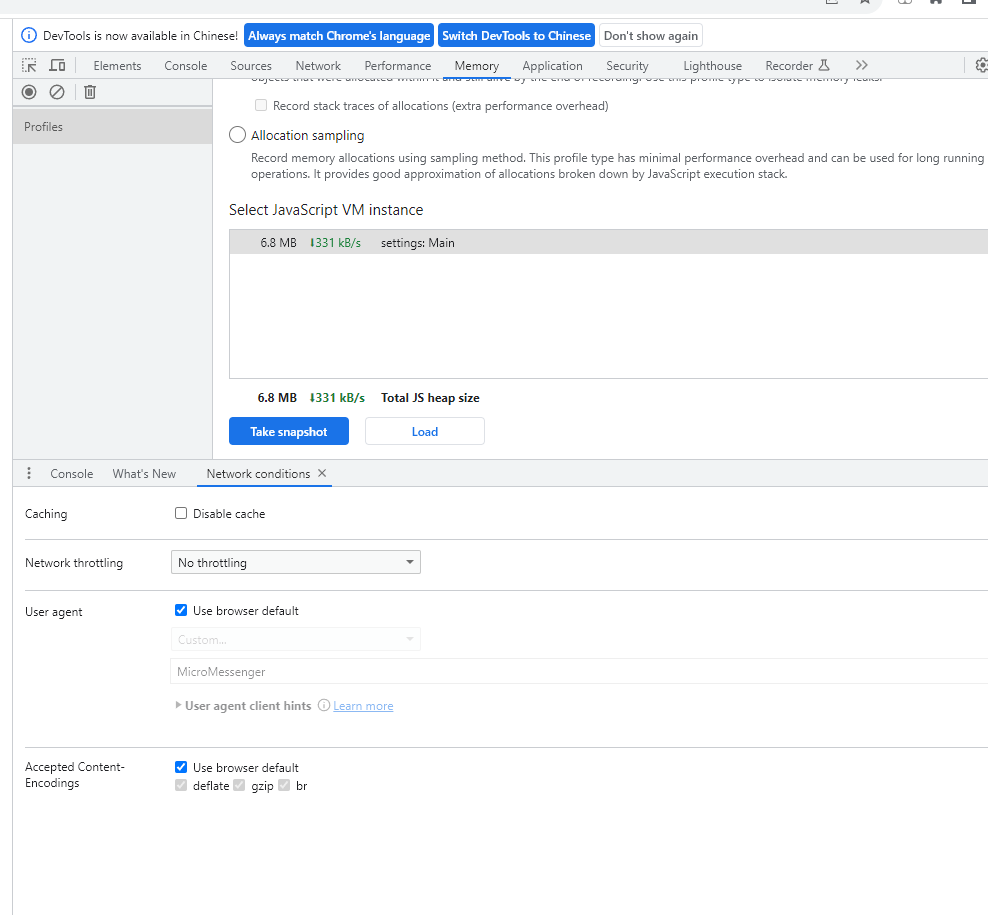
Task: Uncheck User agent Use browser default
Action: point(181,610)
